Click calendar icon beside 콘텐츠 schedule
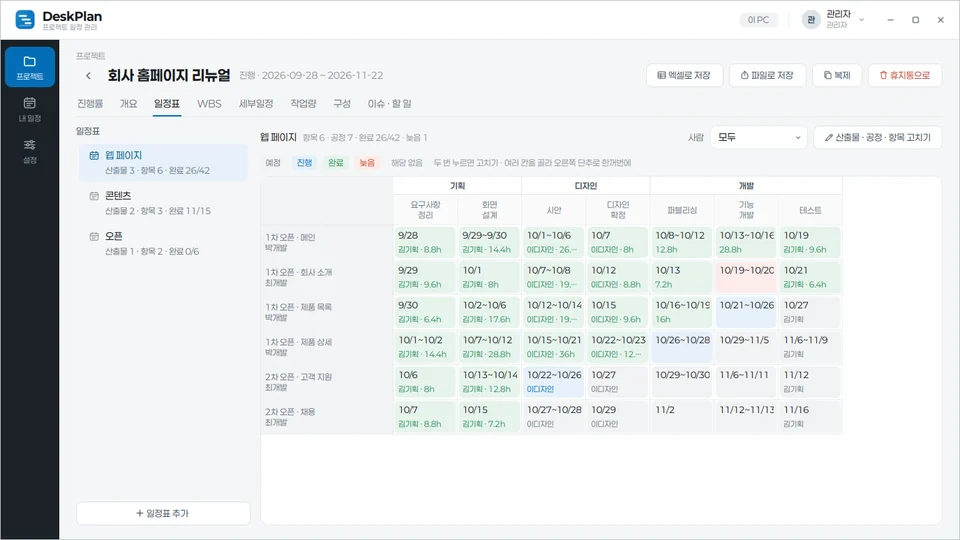This screenshot has height=540, width=960. [x=94, y=196]
